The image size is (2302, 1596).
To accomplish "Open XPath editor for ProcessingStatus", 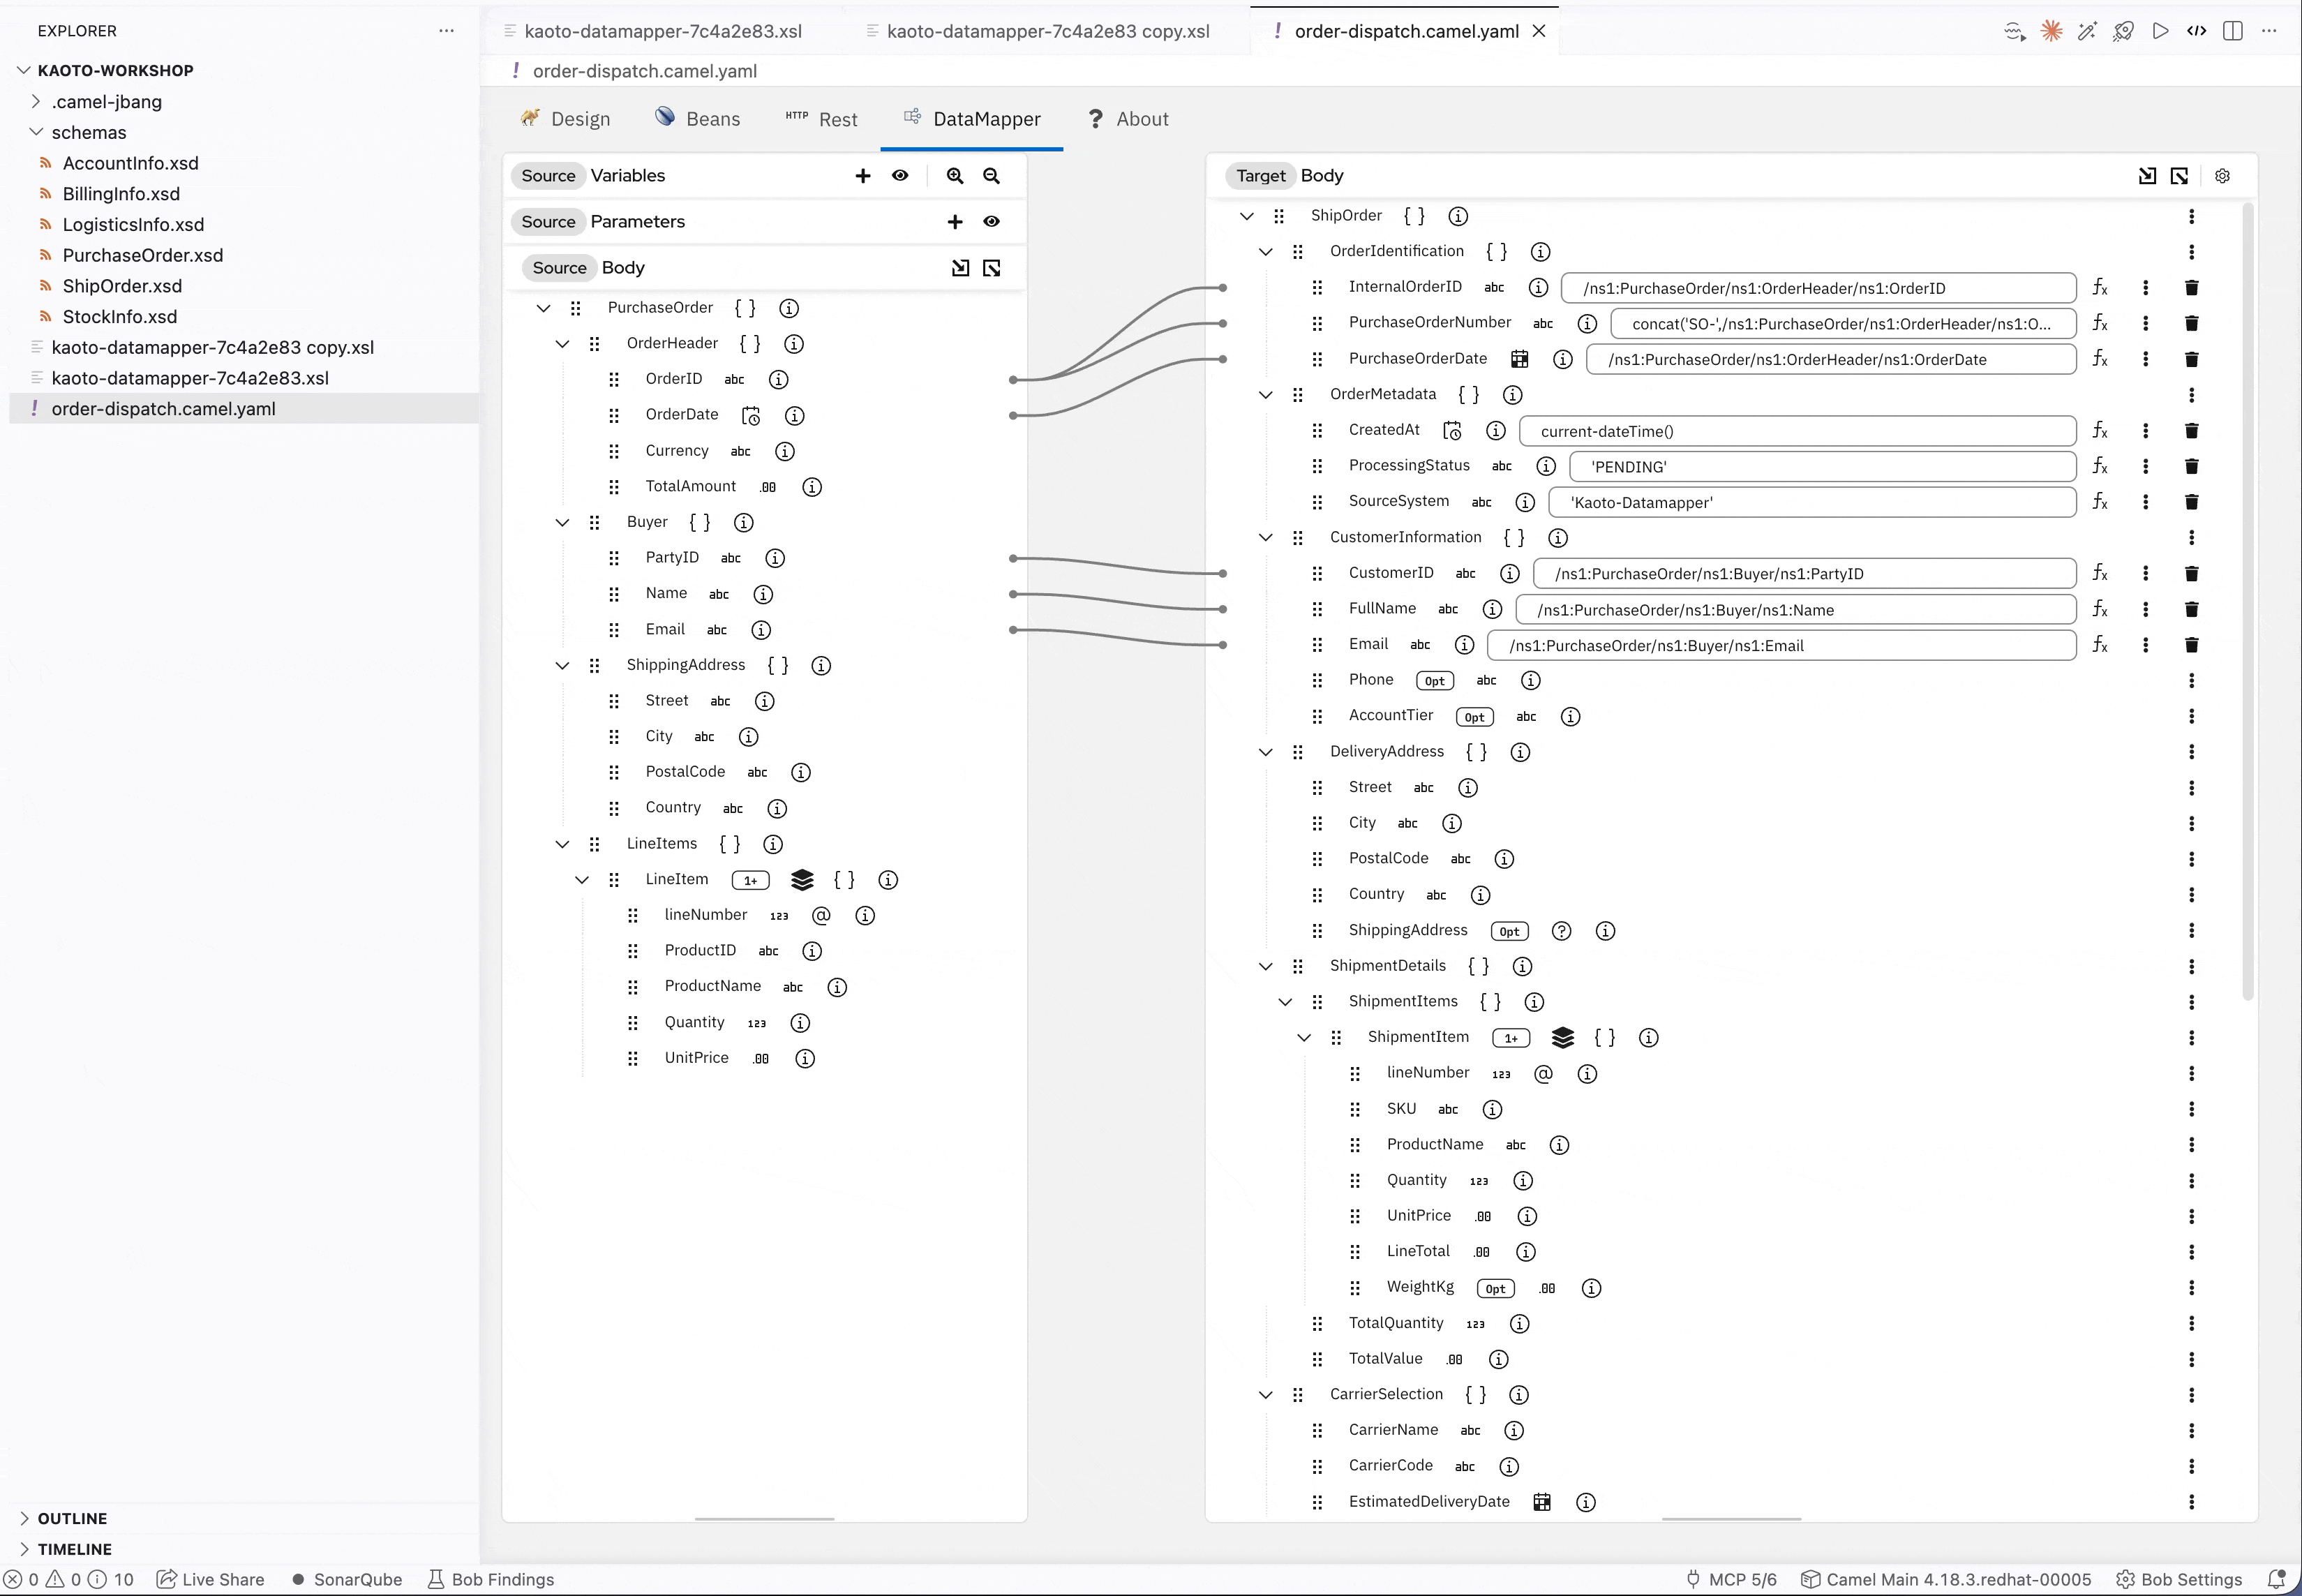I will point(2100,466).
